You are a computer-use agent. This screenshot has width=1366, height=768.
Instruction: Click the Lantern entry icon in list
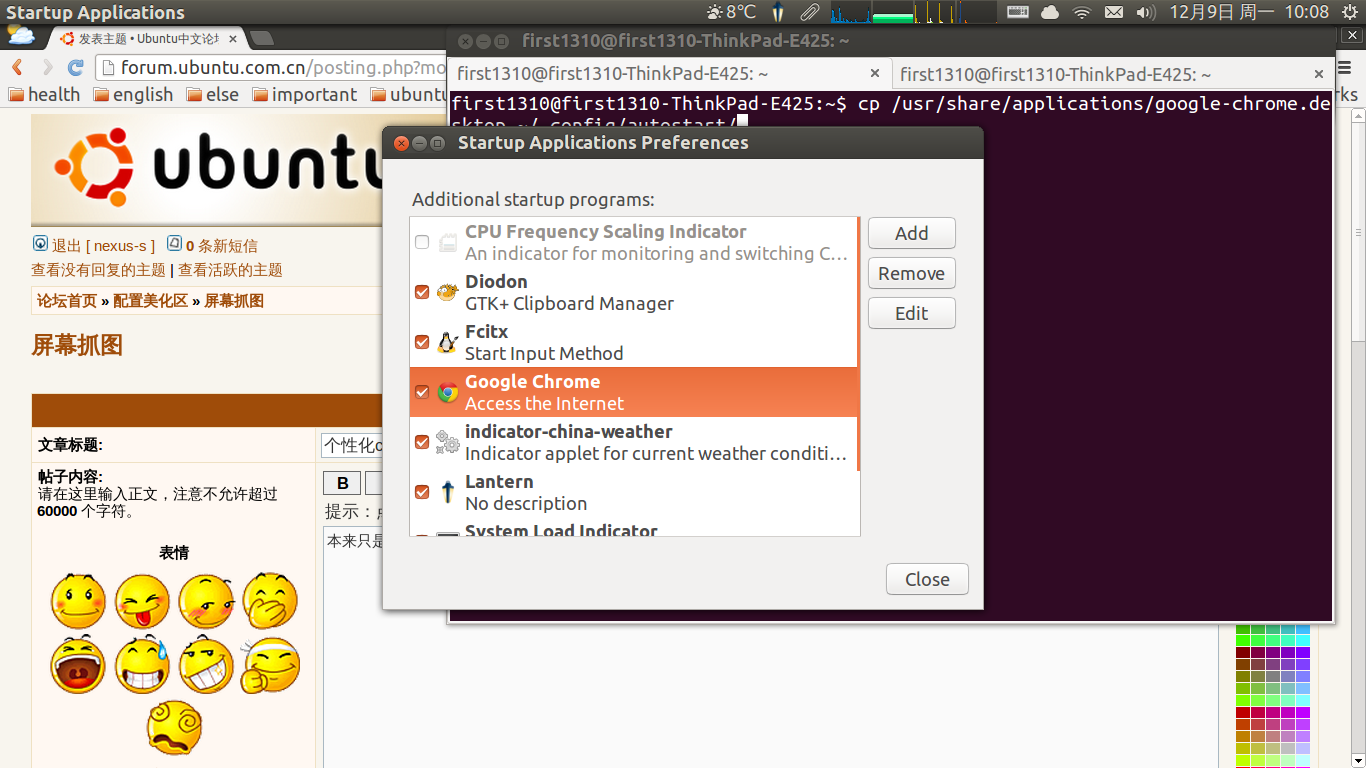[x=448, y=492]
